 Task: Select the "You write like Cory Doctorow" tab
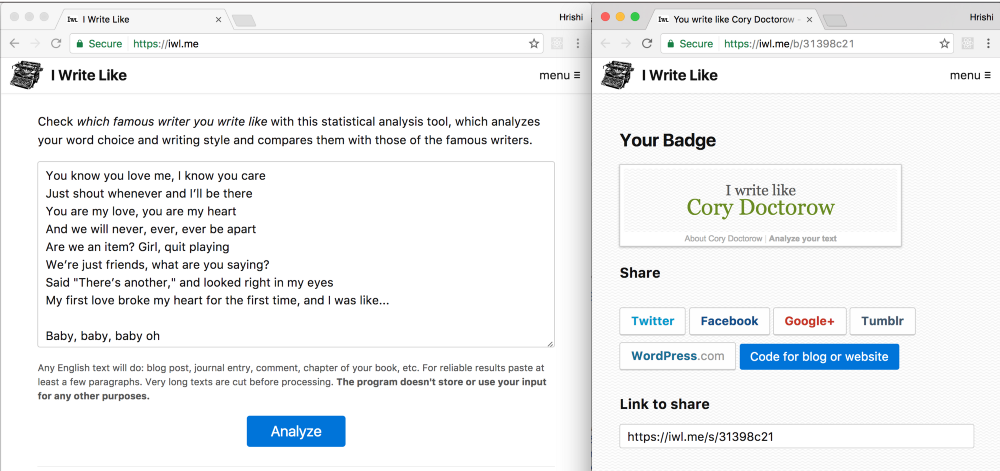point(730,19)
